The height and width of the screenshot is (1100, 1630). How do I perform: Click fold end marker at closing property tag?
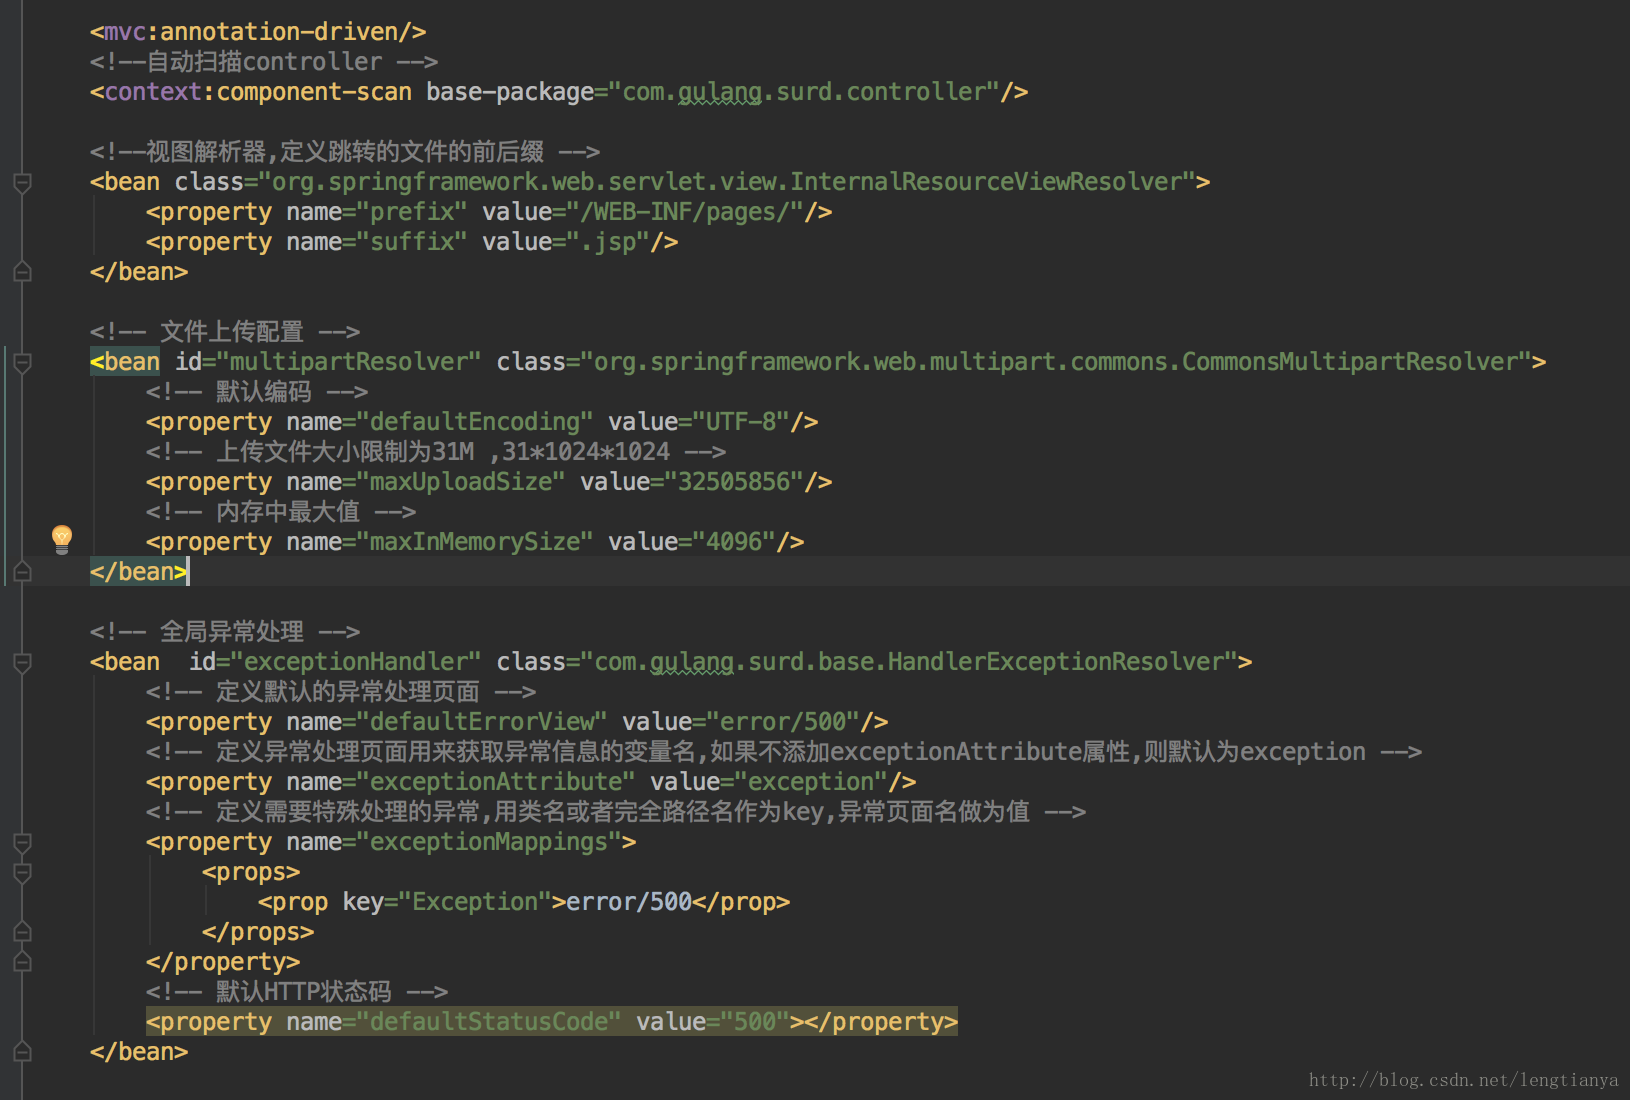pyautogui.click(x=22, y=962)
